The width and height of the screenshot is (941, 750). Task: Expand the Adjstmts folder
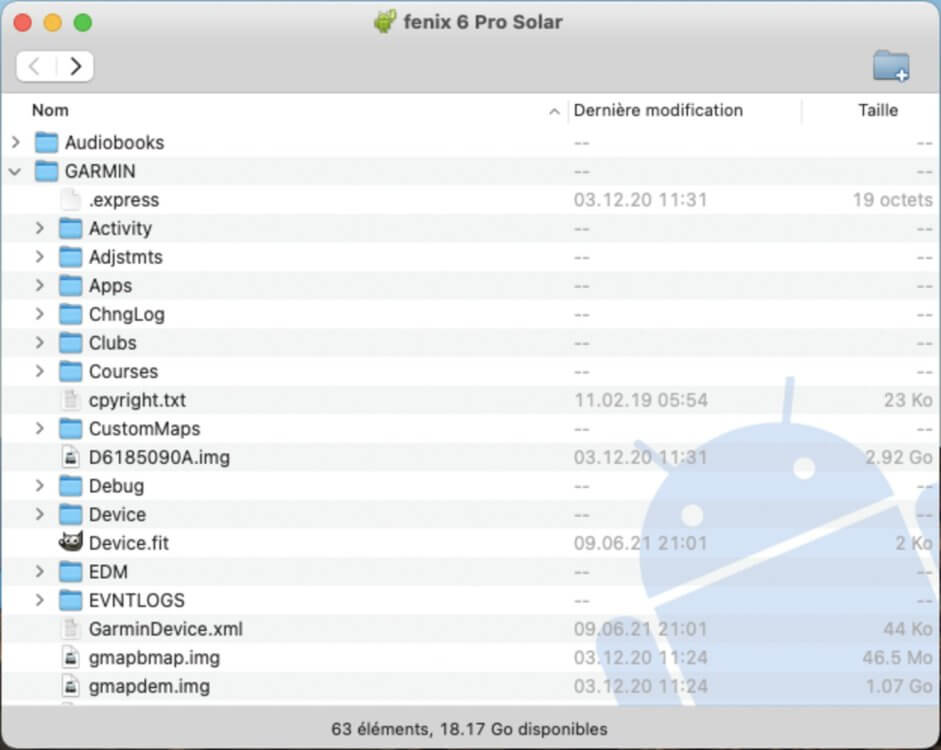40,257
